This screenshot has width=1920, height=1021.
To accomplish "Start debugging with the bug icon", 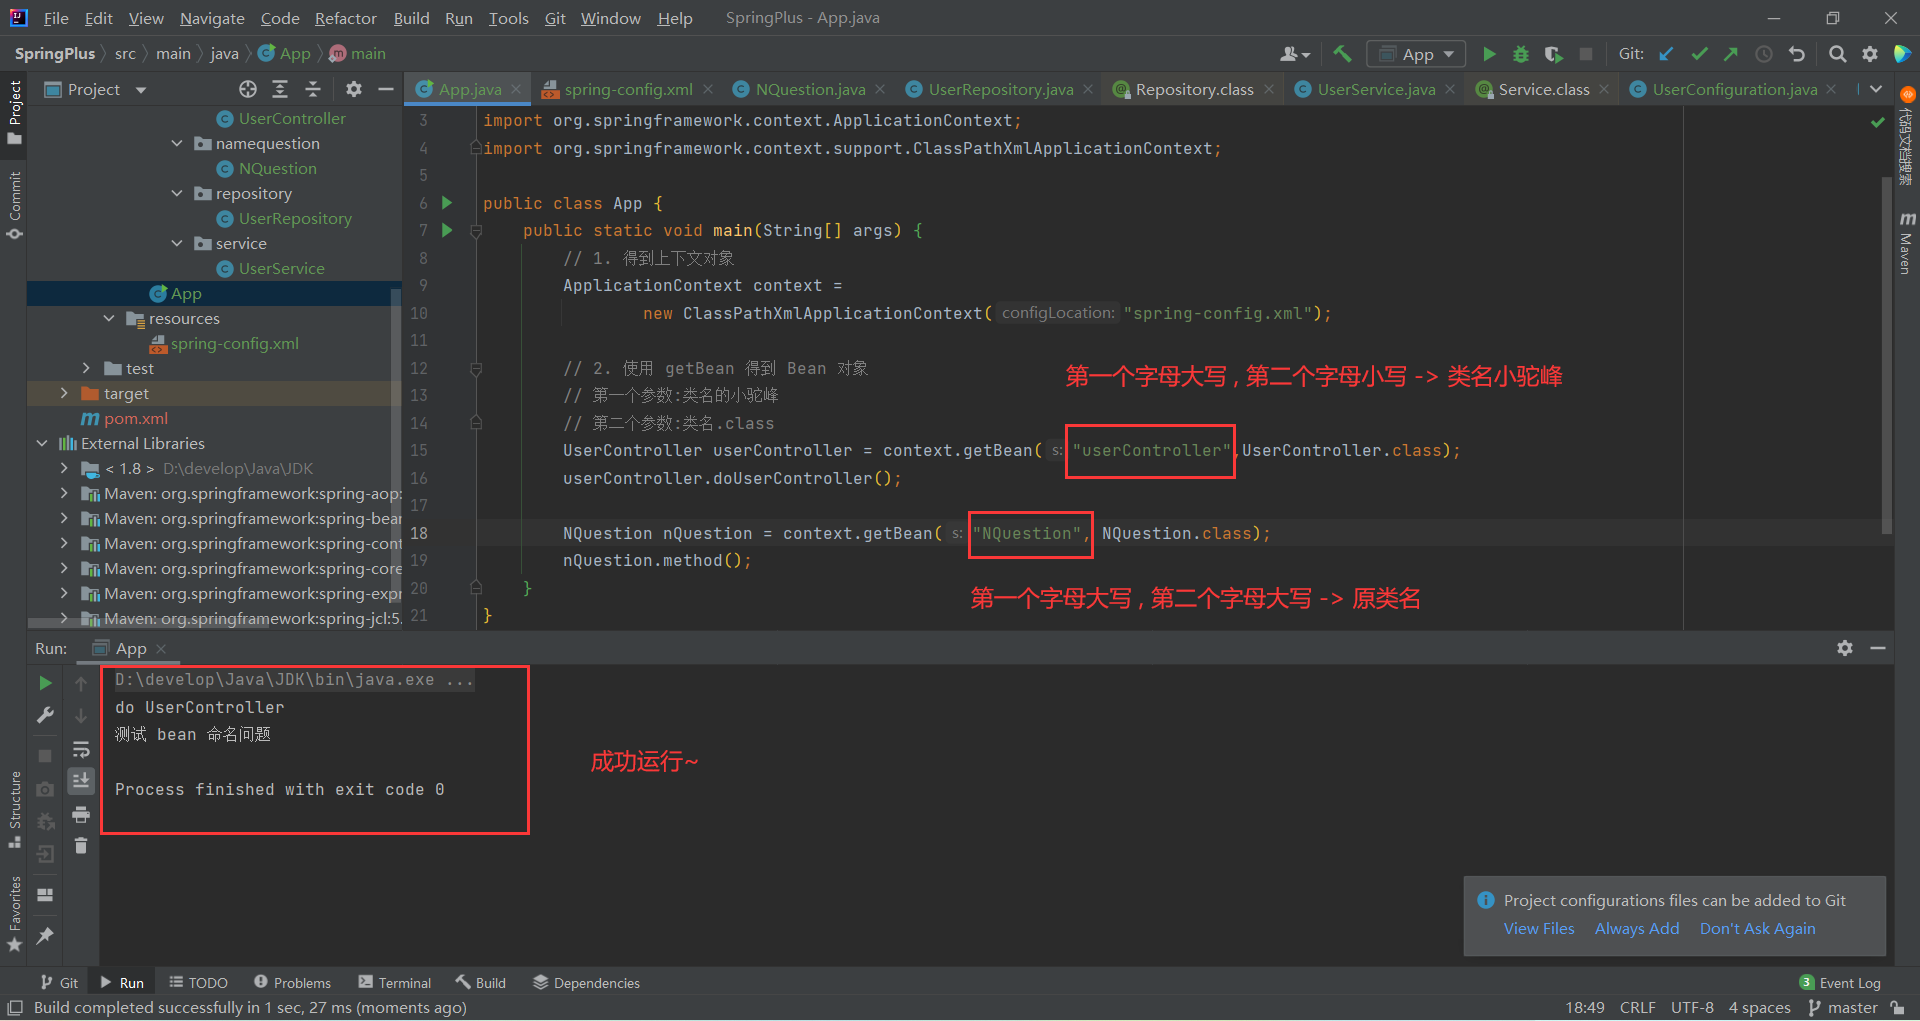I will coord(1521,54).
